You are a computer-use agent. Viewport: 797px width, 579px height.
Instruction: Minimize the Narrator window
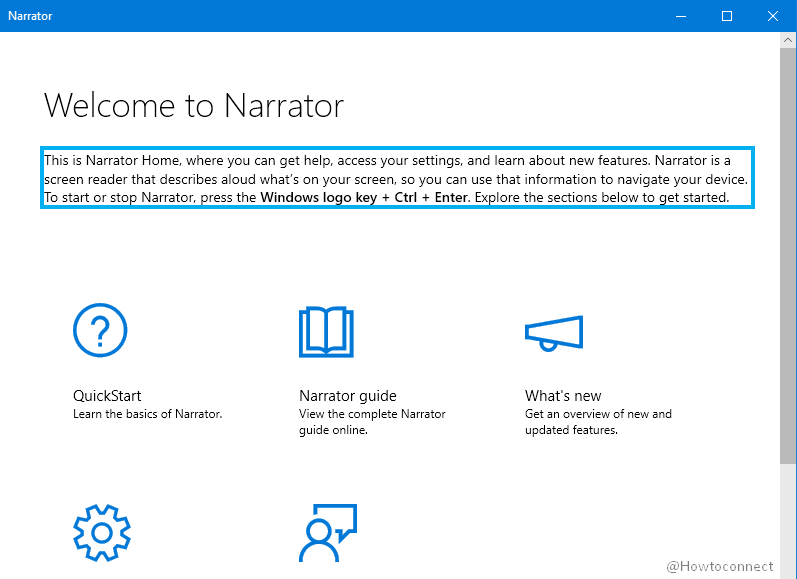tap(681, 16)
